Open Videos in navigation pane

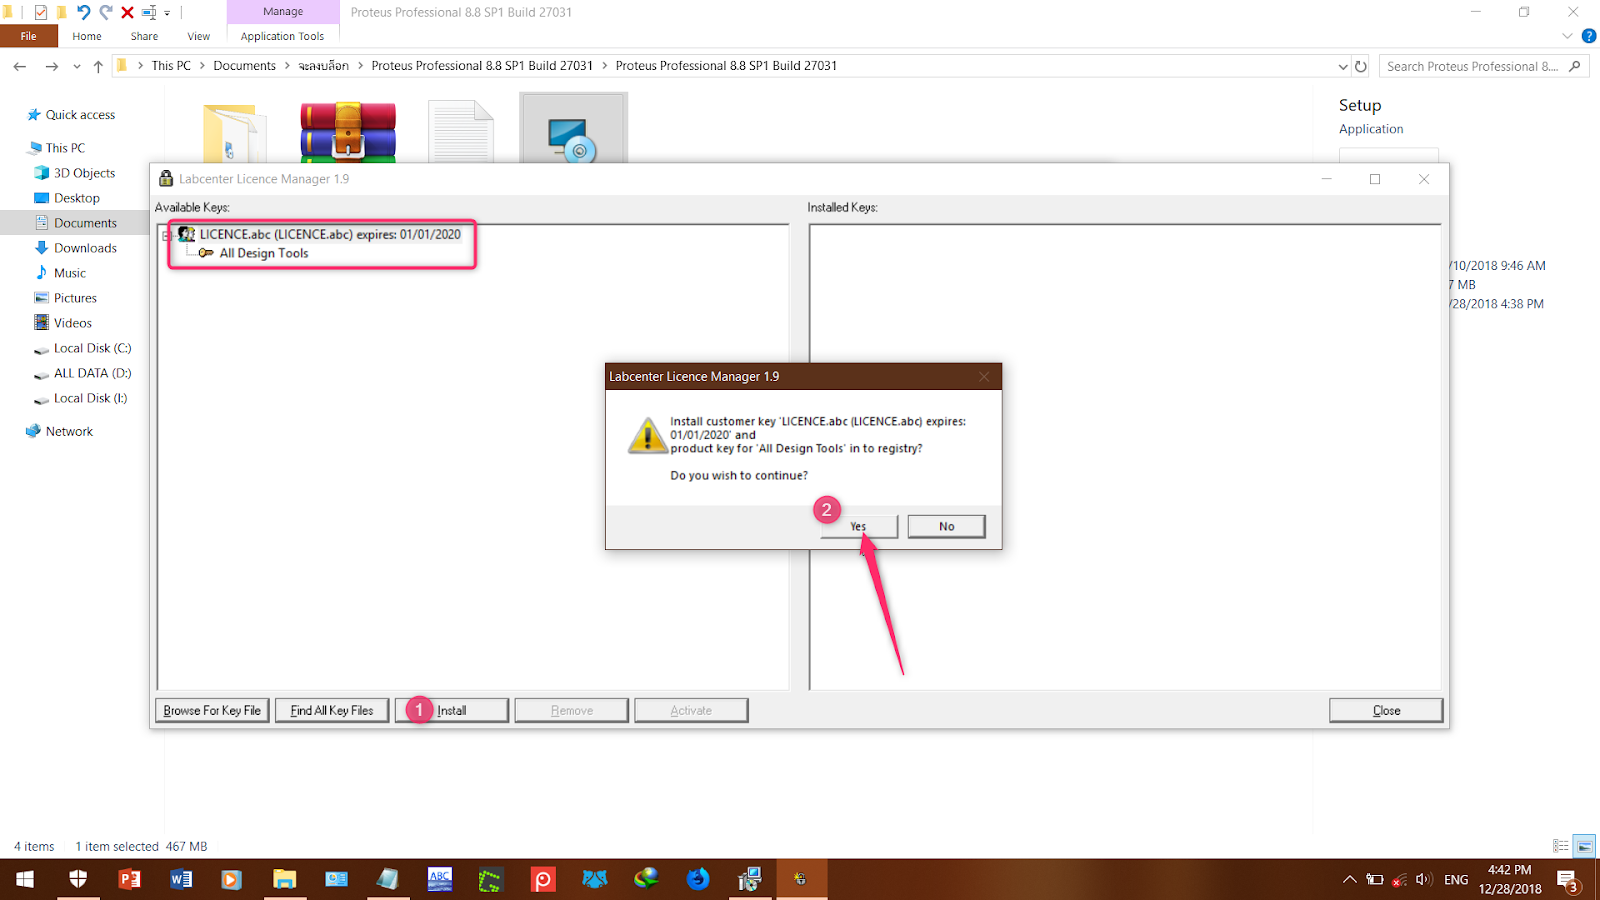point(72,323)
